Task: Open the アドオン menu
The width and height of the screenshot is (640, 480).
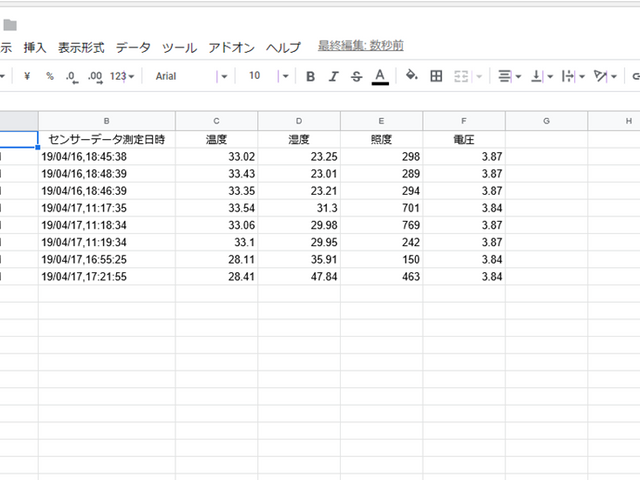Action: click(231, 48)
